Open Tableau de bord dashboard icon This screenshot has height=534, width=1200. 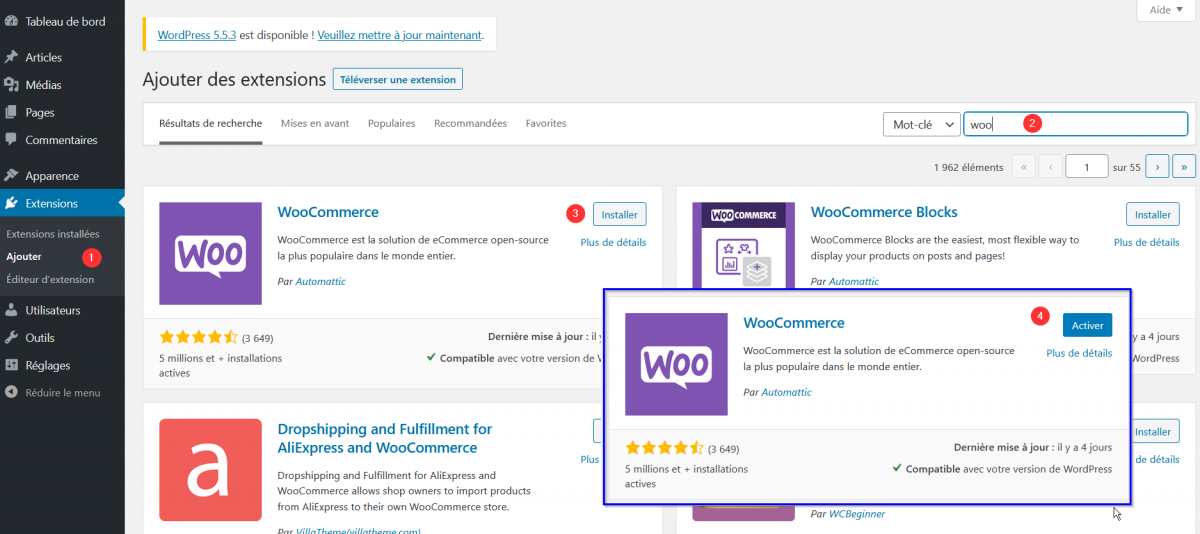click(11, 21)
